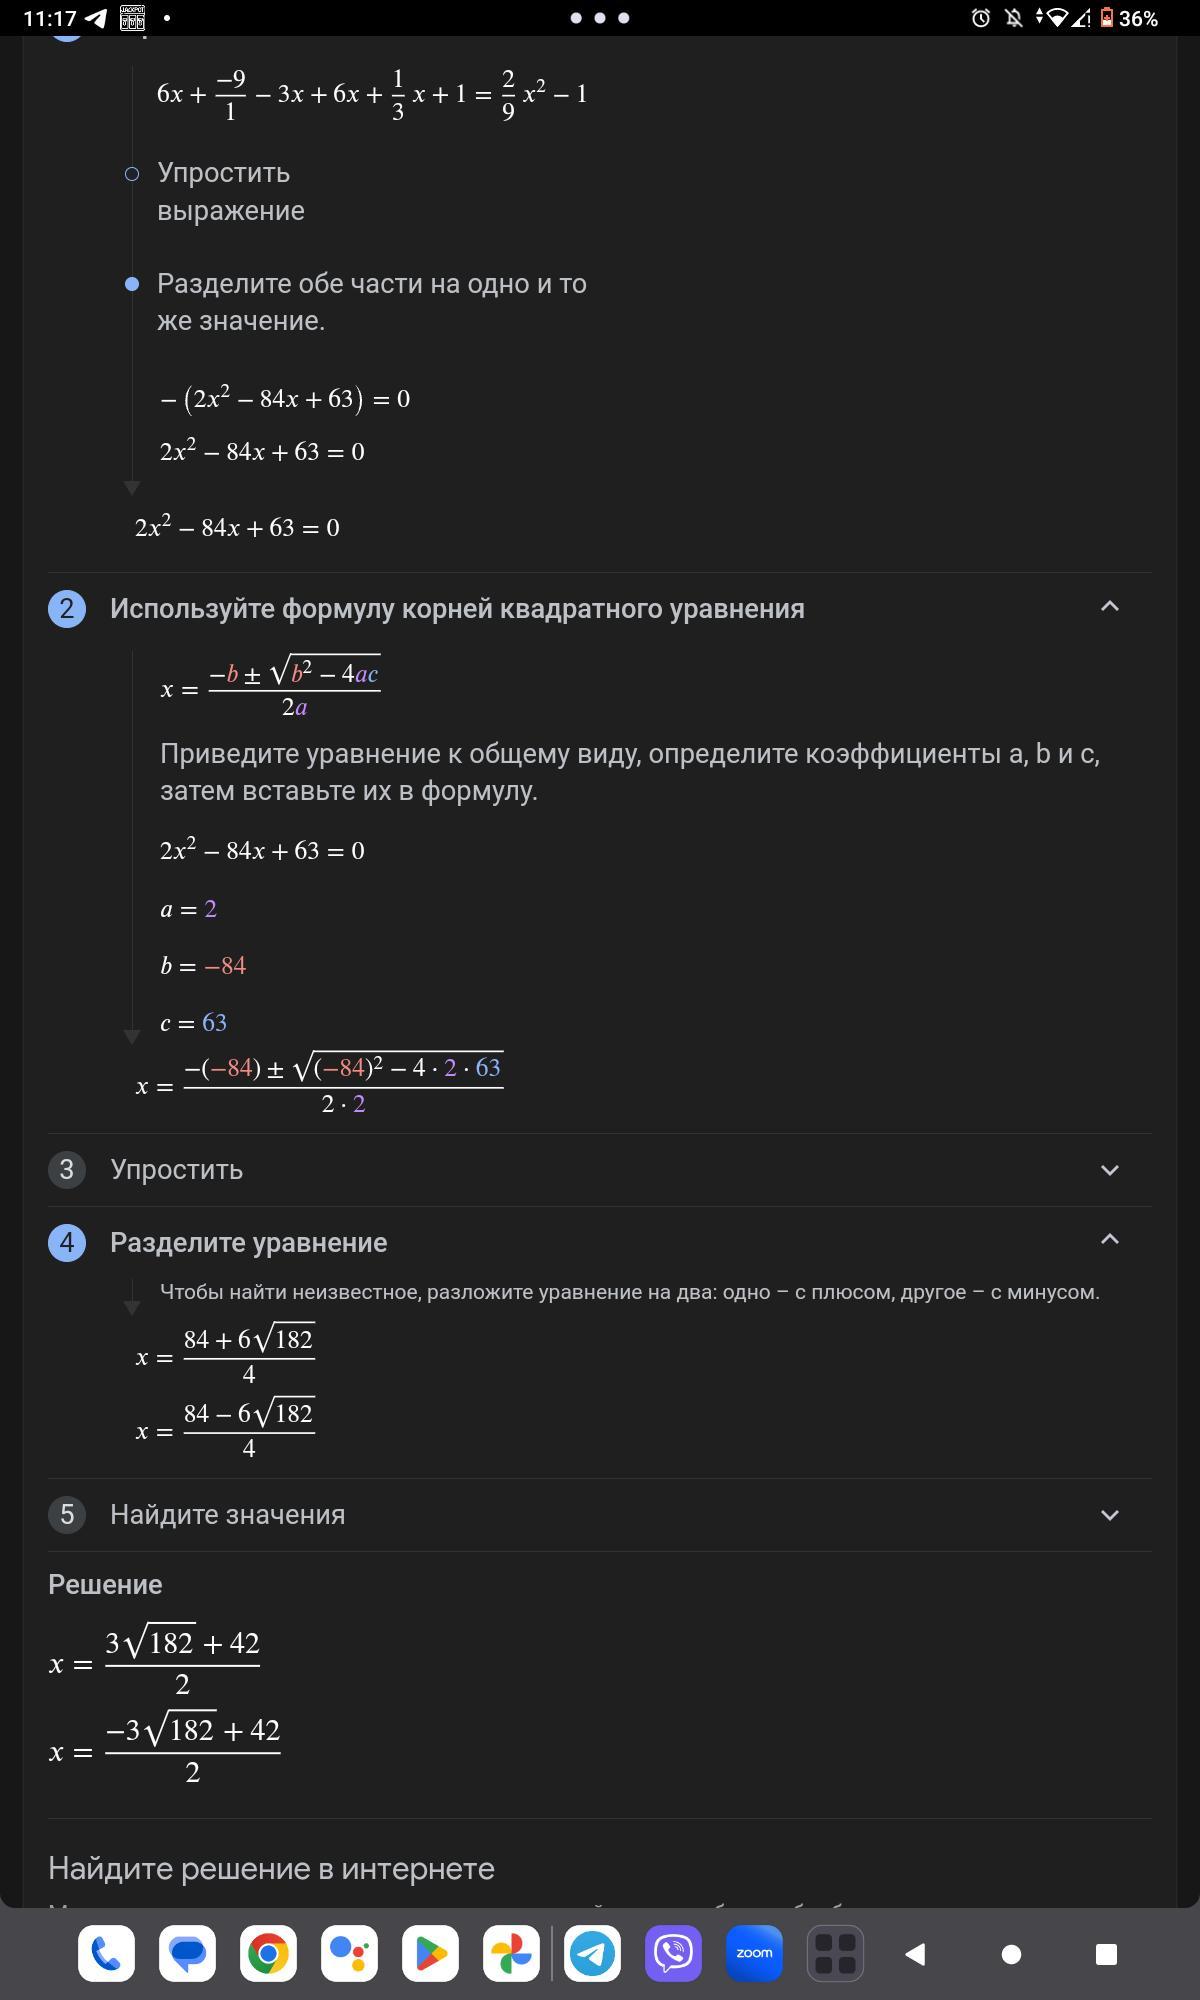Launch the Play Store app

click(x=430, y=1953)
